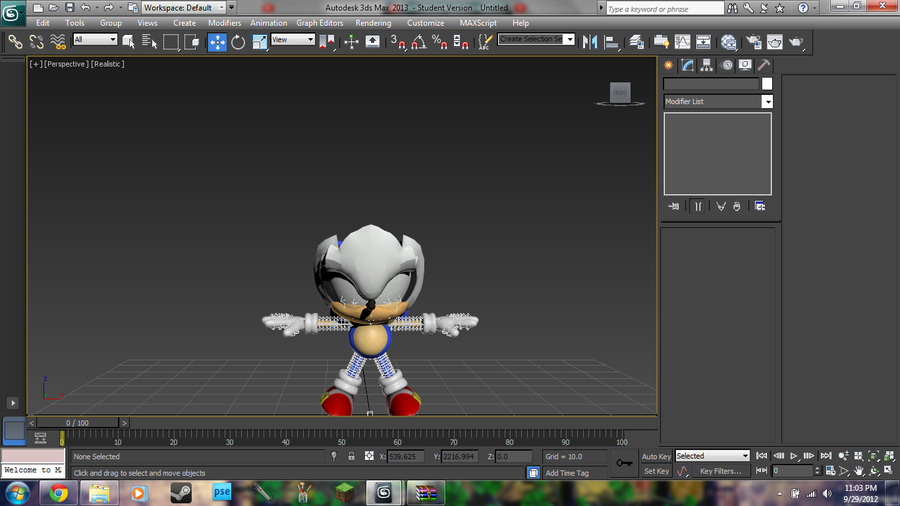The width and height of the screenshot is (900, 506).
Task: Open Workspace Default dropdown
Action: click(x=184, y=7)
